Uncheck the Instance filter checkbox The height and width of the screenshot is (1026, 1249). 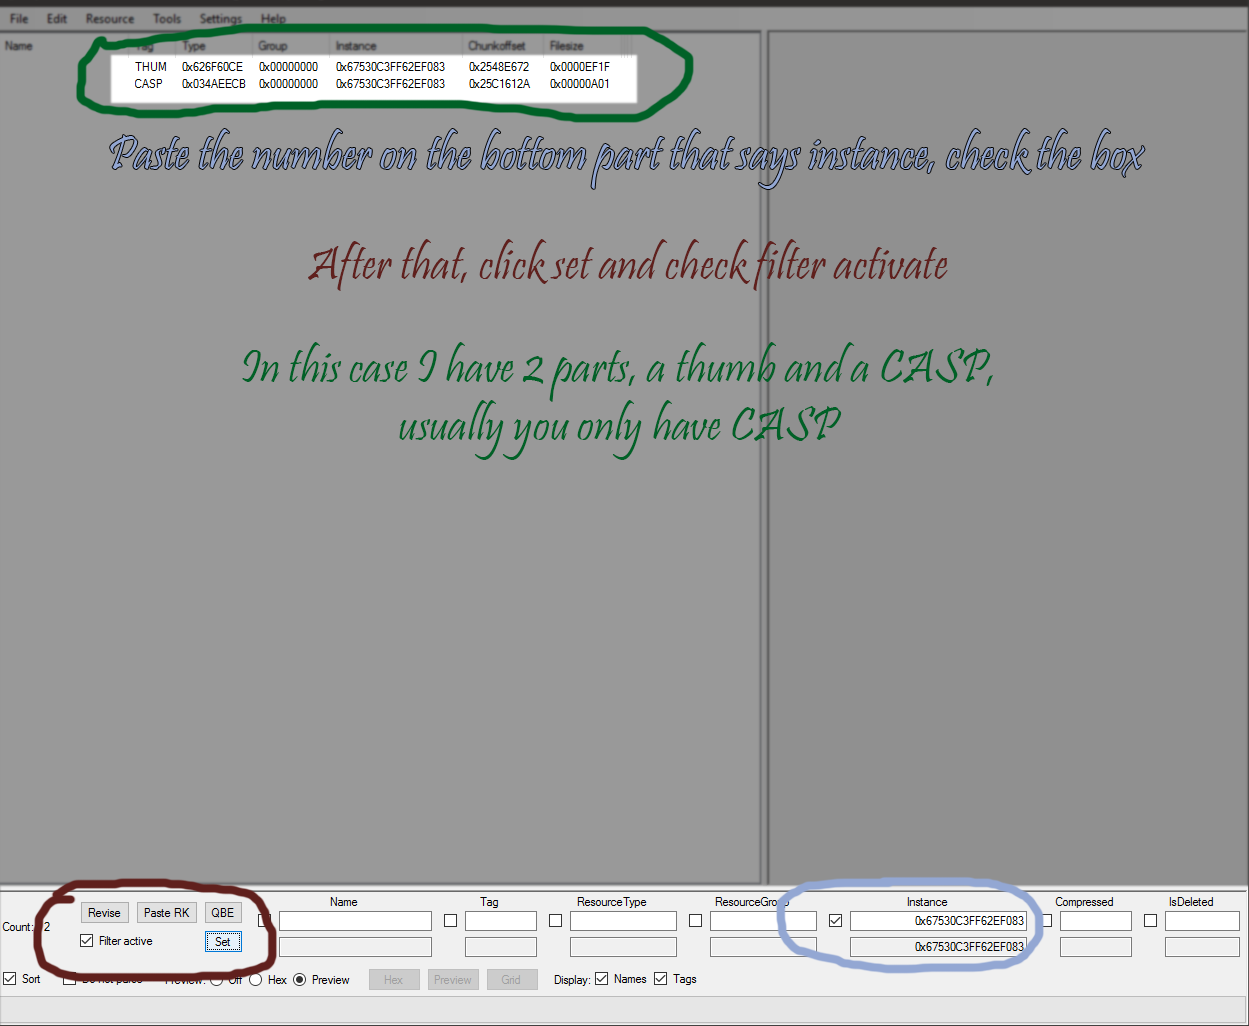coord(836,921)
